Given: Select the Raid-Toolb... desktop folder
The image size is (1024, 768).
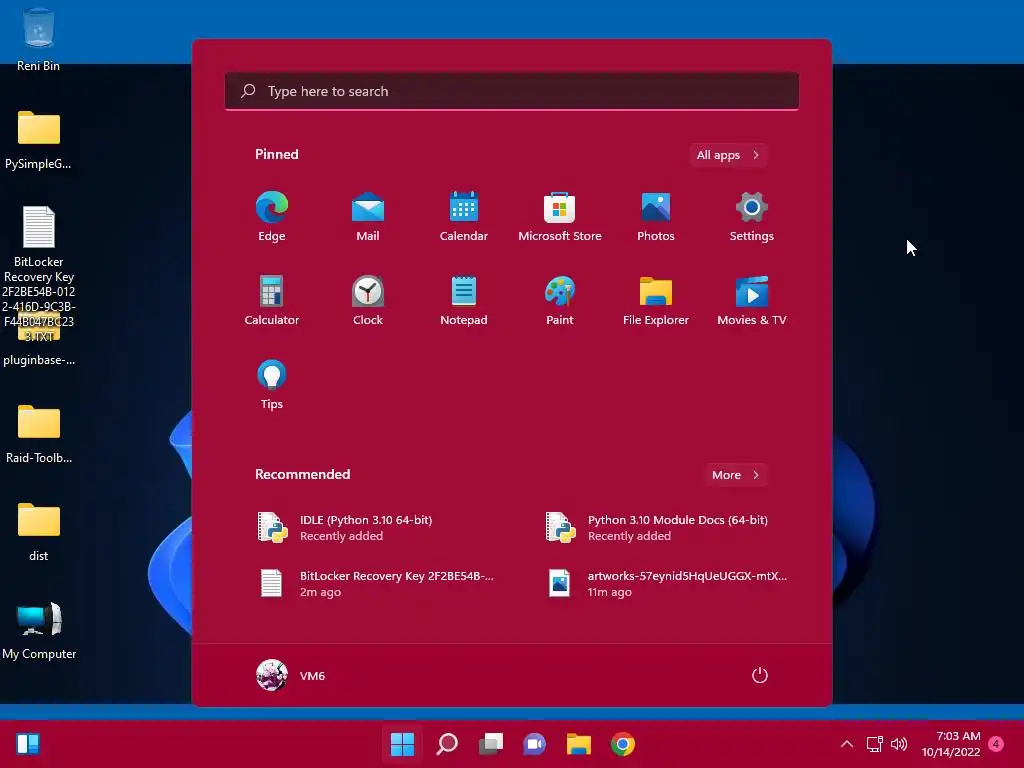Looking at the screenshot, I should pos(39,434).
